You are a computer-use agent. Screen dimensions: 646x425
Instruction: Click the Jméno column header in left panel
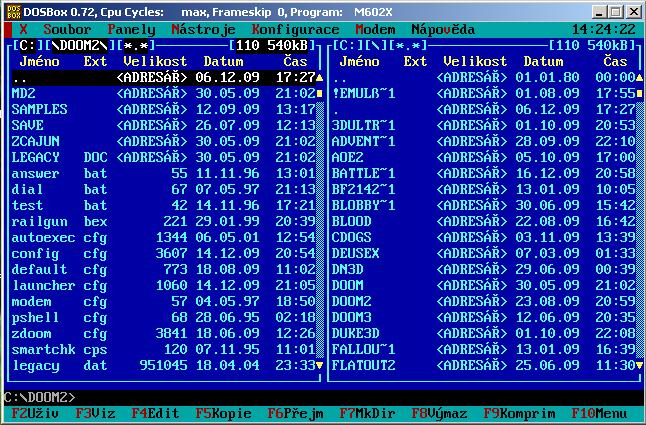pos(40,61)
